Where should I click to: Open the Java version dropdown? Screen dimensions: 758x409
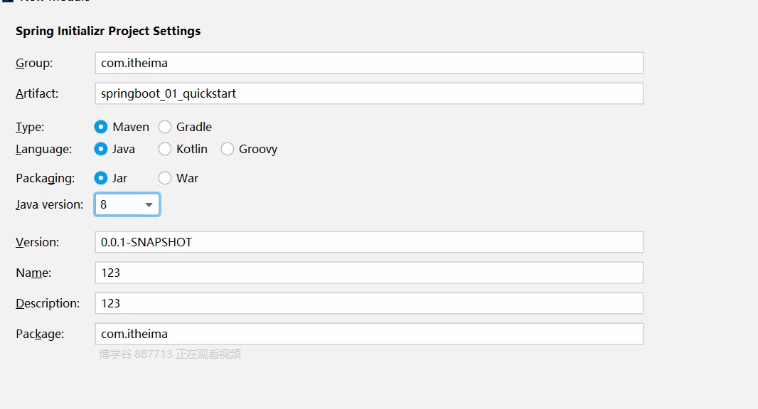coord(127,204)
